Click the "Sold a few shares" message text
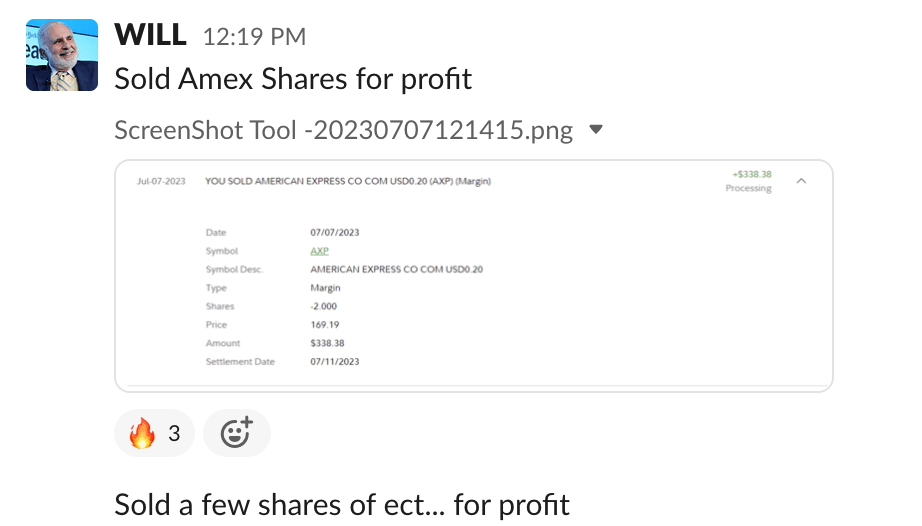The image size is (922, 526). tap(342, 504)
